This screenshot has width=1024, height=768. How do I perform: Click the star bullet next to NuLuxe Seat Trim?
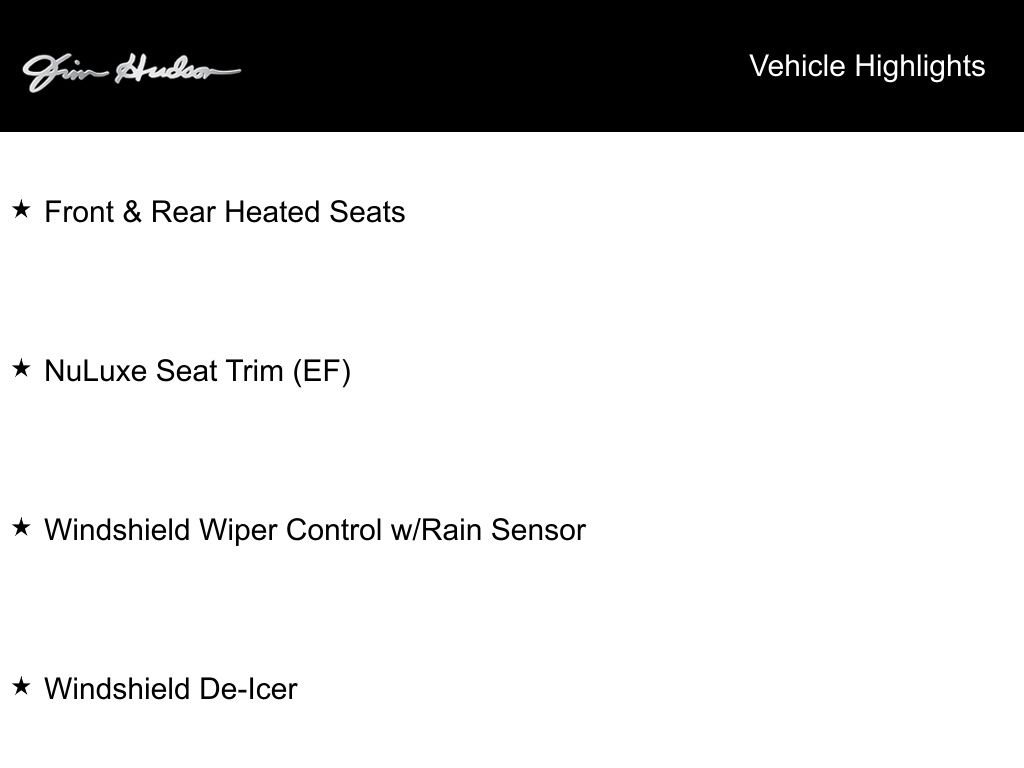pyautogui.click(x=21, y=369)
